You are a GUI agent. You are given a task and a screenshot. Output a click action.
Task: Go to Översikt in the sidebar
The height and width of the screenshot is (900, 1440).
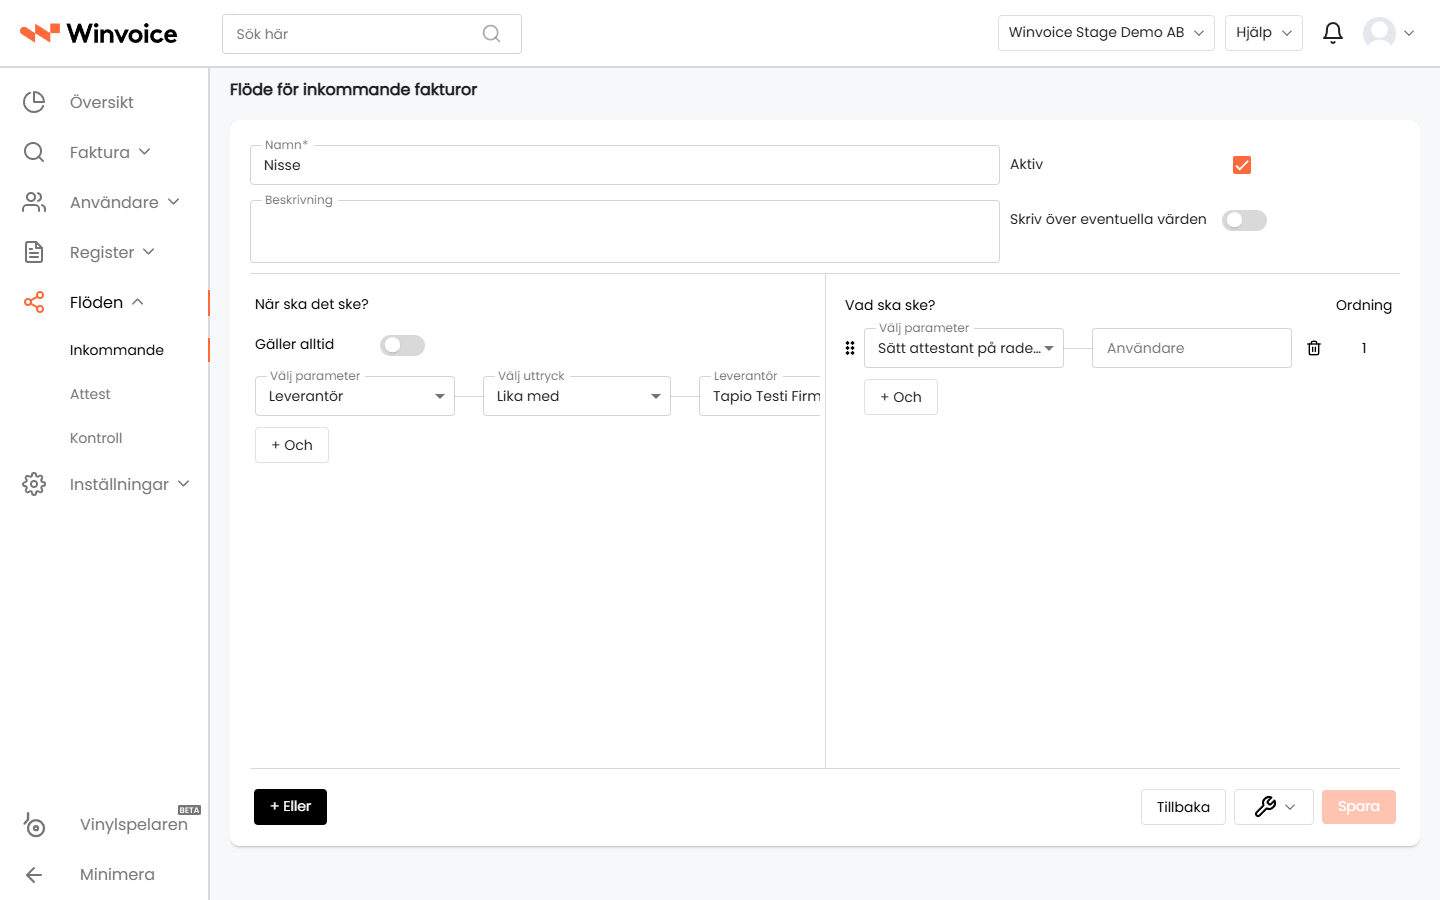click(102, 102)
